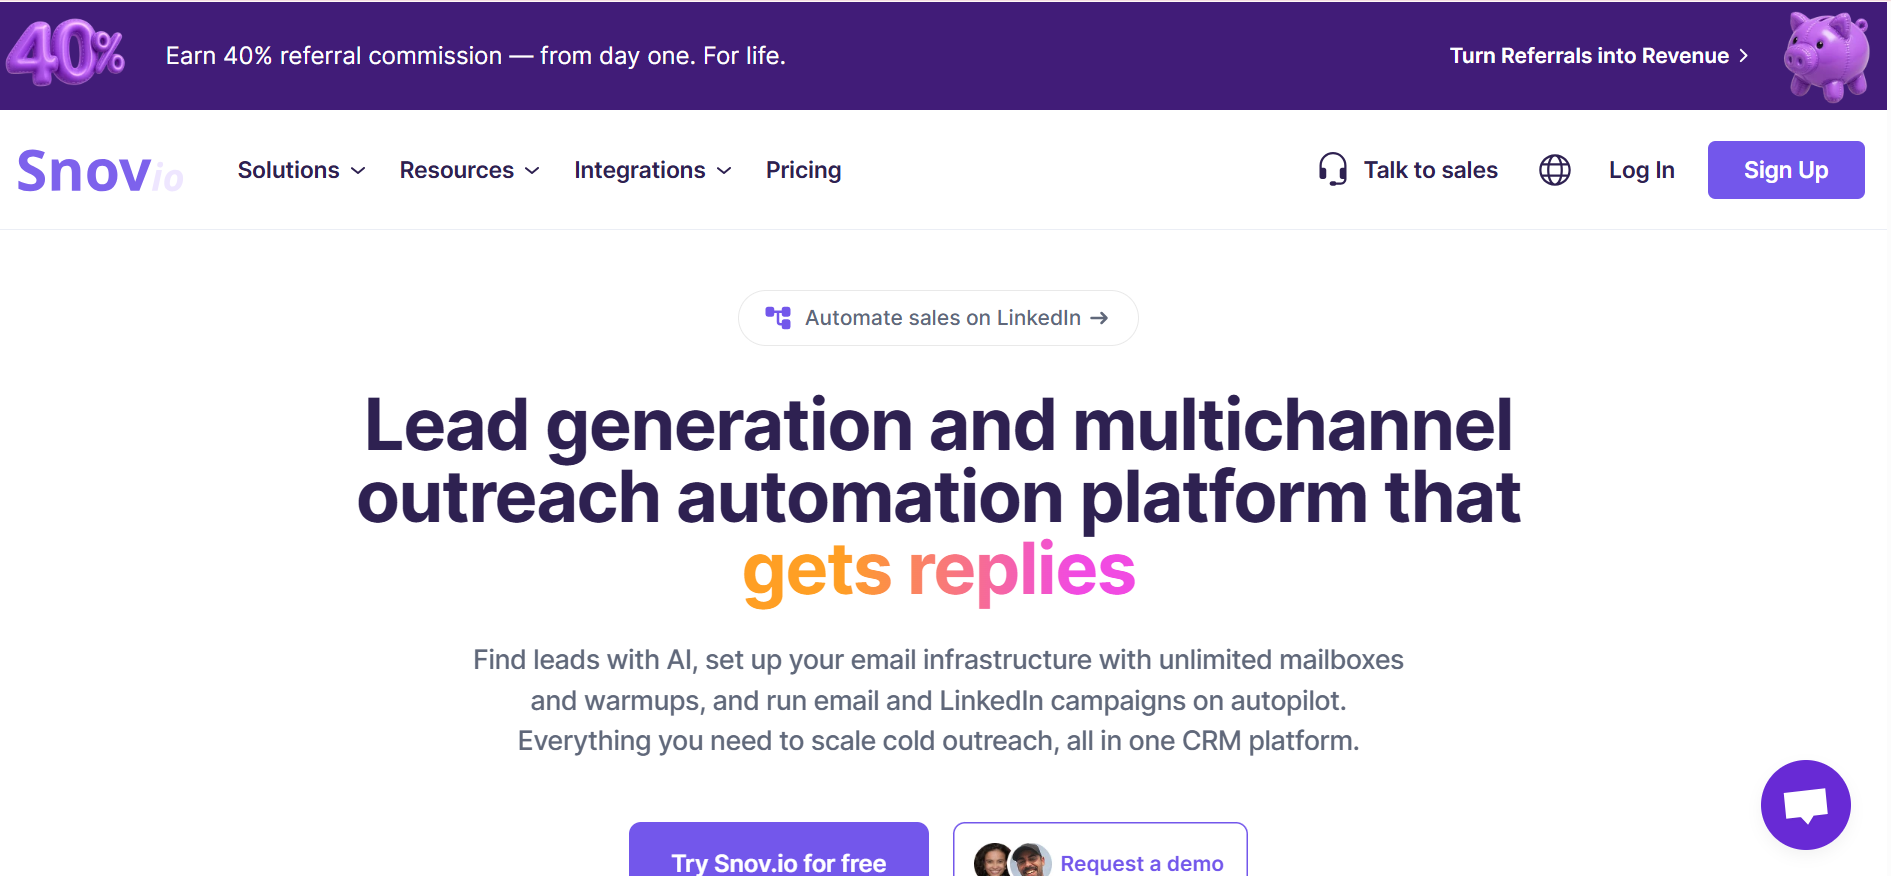Expand the Resources dropdown menu
Image resolution: width=1891 pixels, height=876 pixels.
click(x=469, y=171)
